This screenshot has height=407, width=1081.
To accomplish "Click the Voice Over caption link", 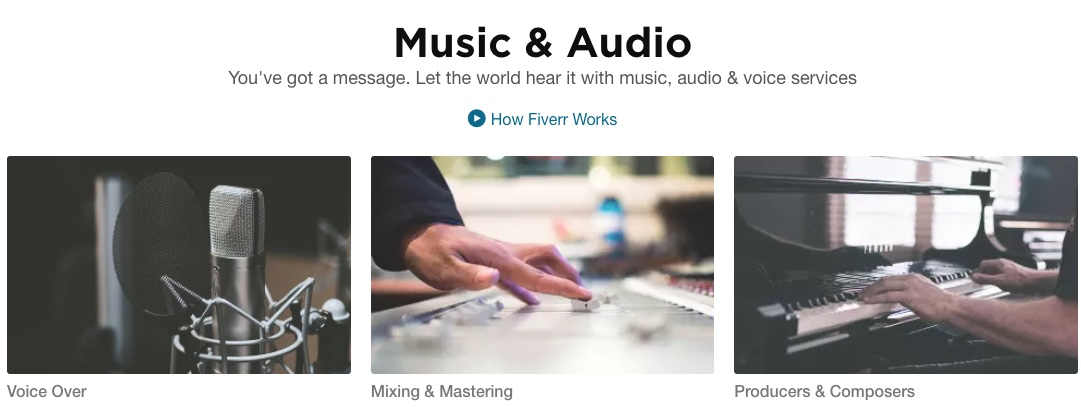I will 47,392.
